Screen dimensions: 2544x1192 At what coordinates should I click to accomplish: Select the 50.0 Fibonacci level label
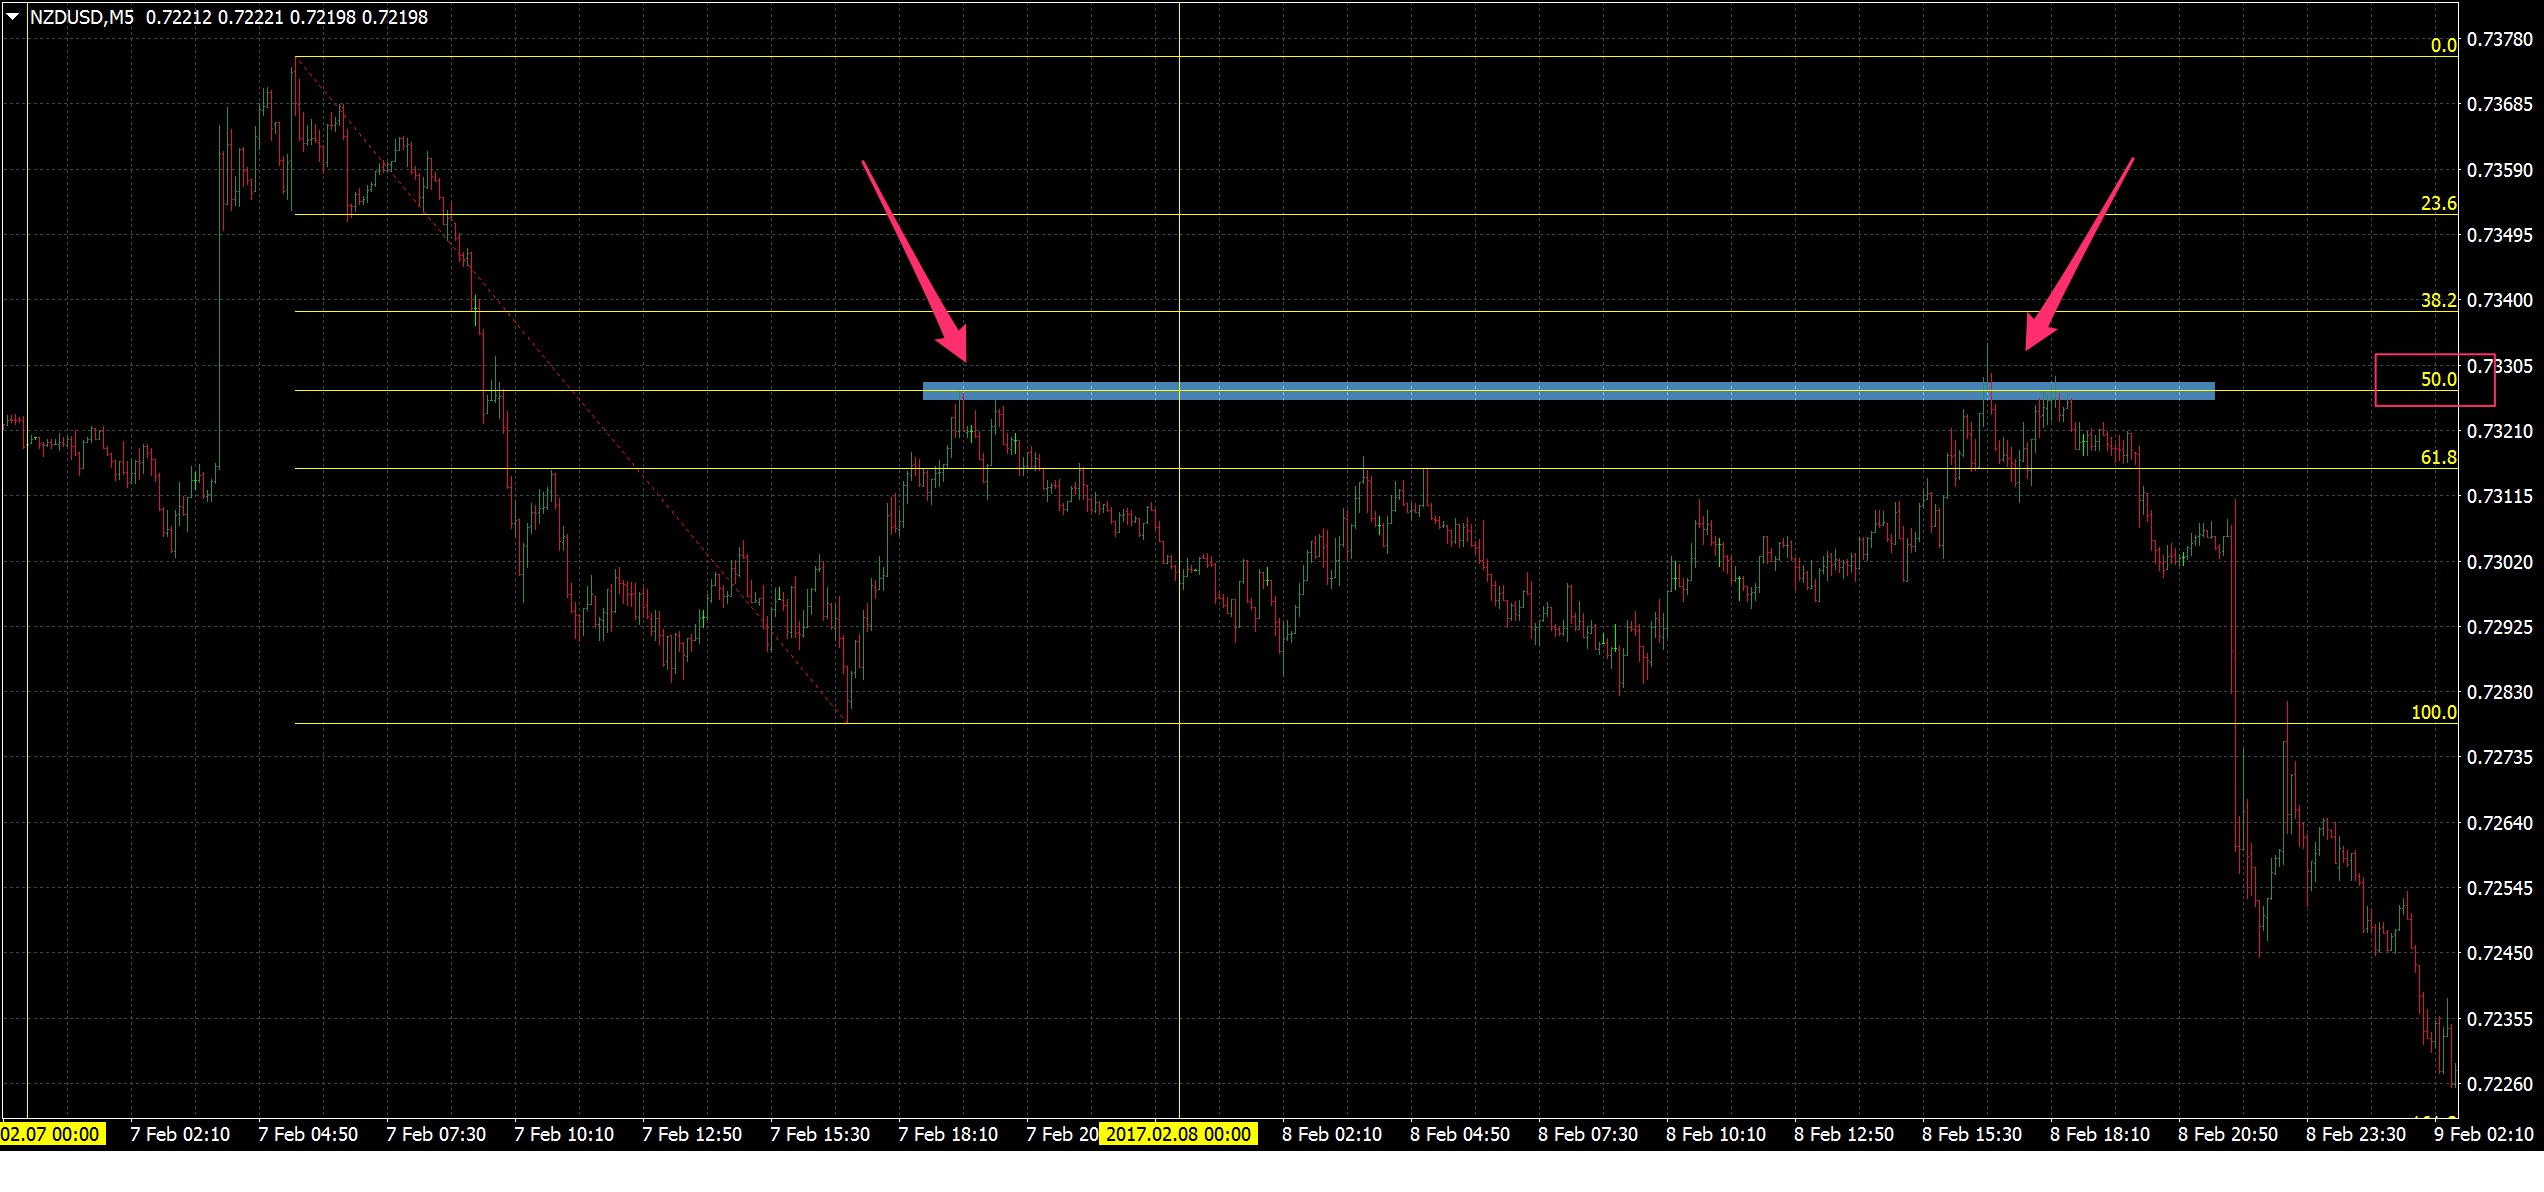pos(2438,379)
